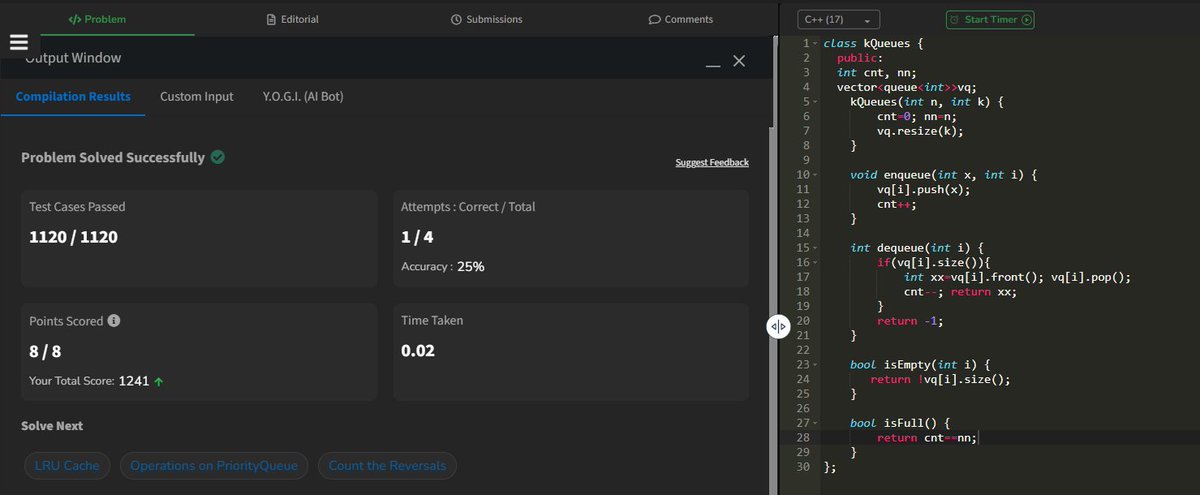The width and height of the screenshot is (1200, 495).
Task: Open the LRU Cache problem
Action: point(67,466)
